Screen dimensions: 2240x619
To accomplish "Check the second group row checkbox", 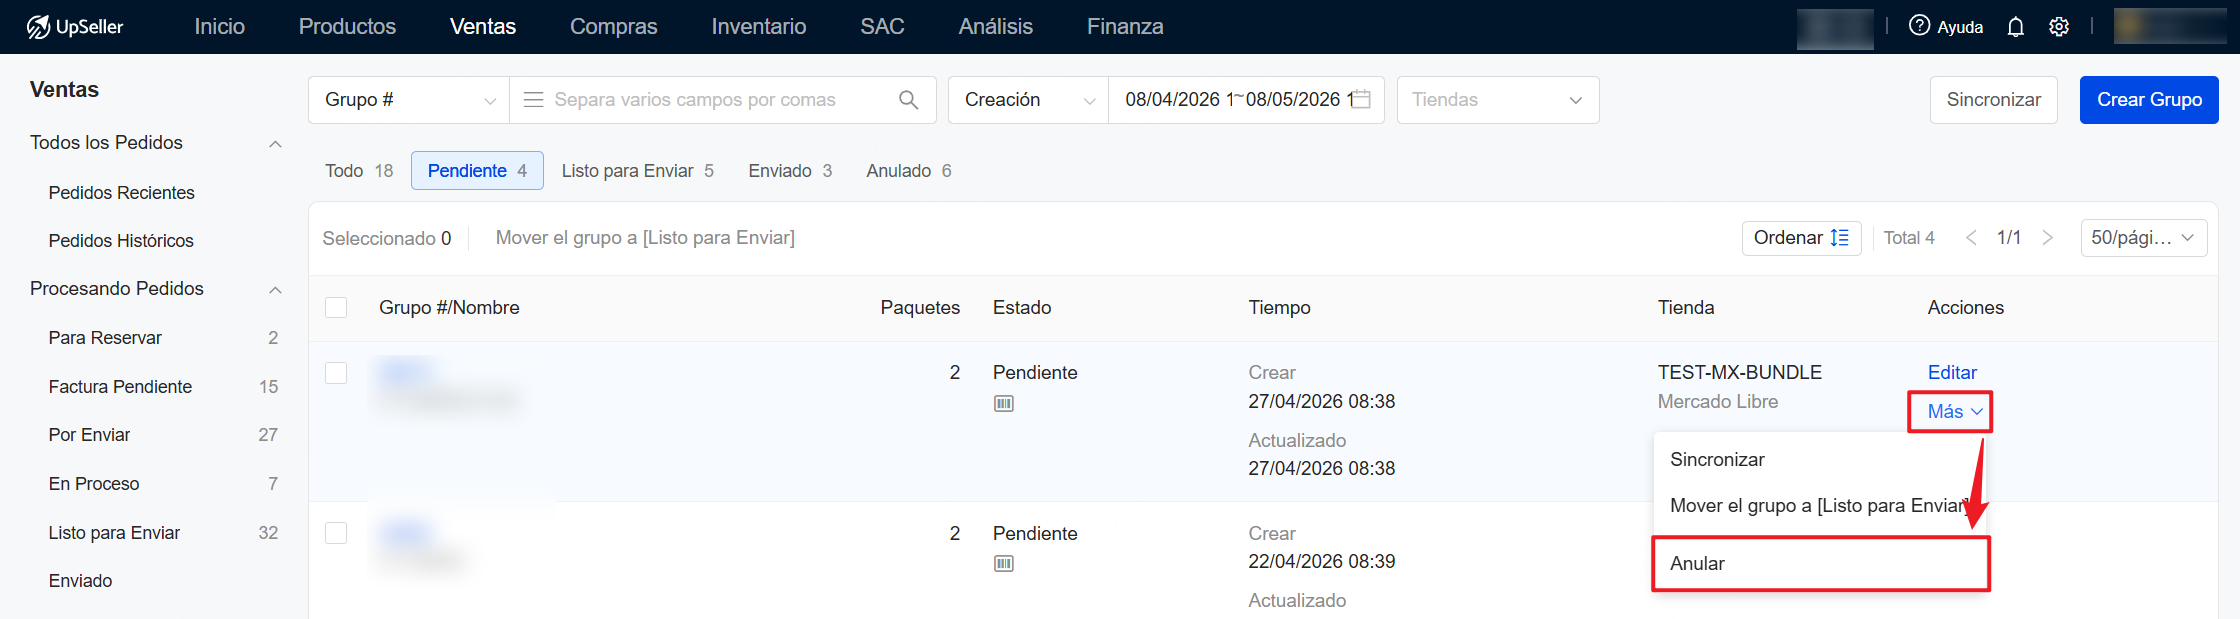I will [336, 533].
